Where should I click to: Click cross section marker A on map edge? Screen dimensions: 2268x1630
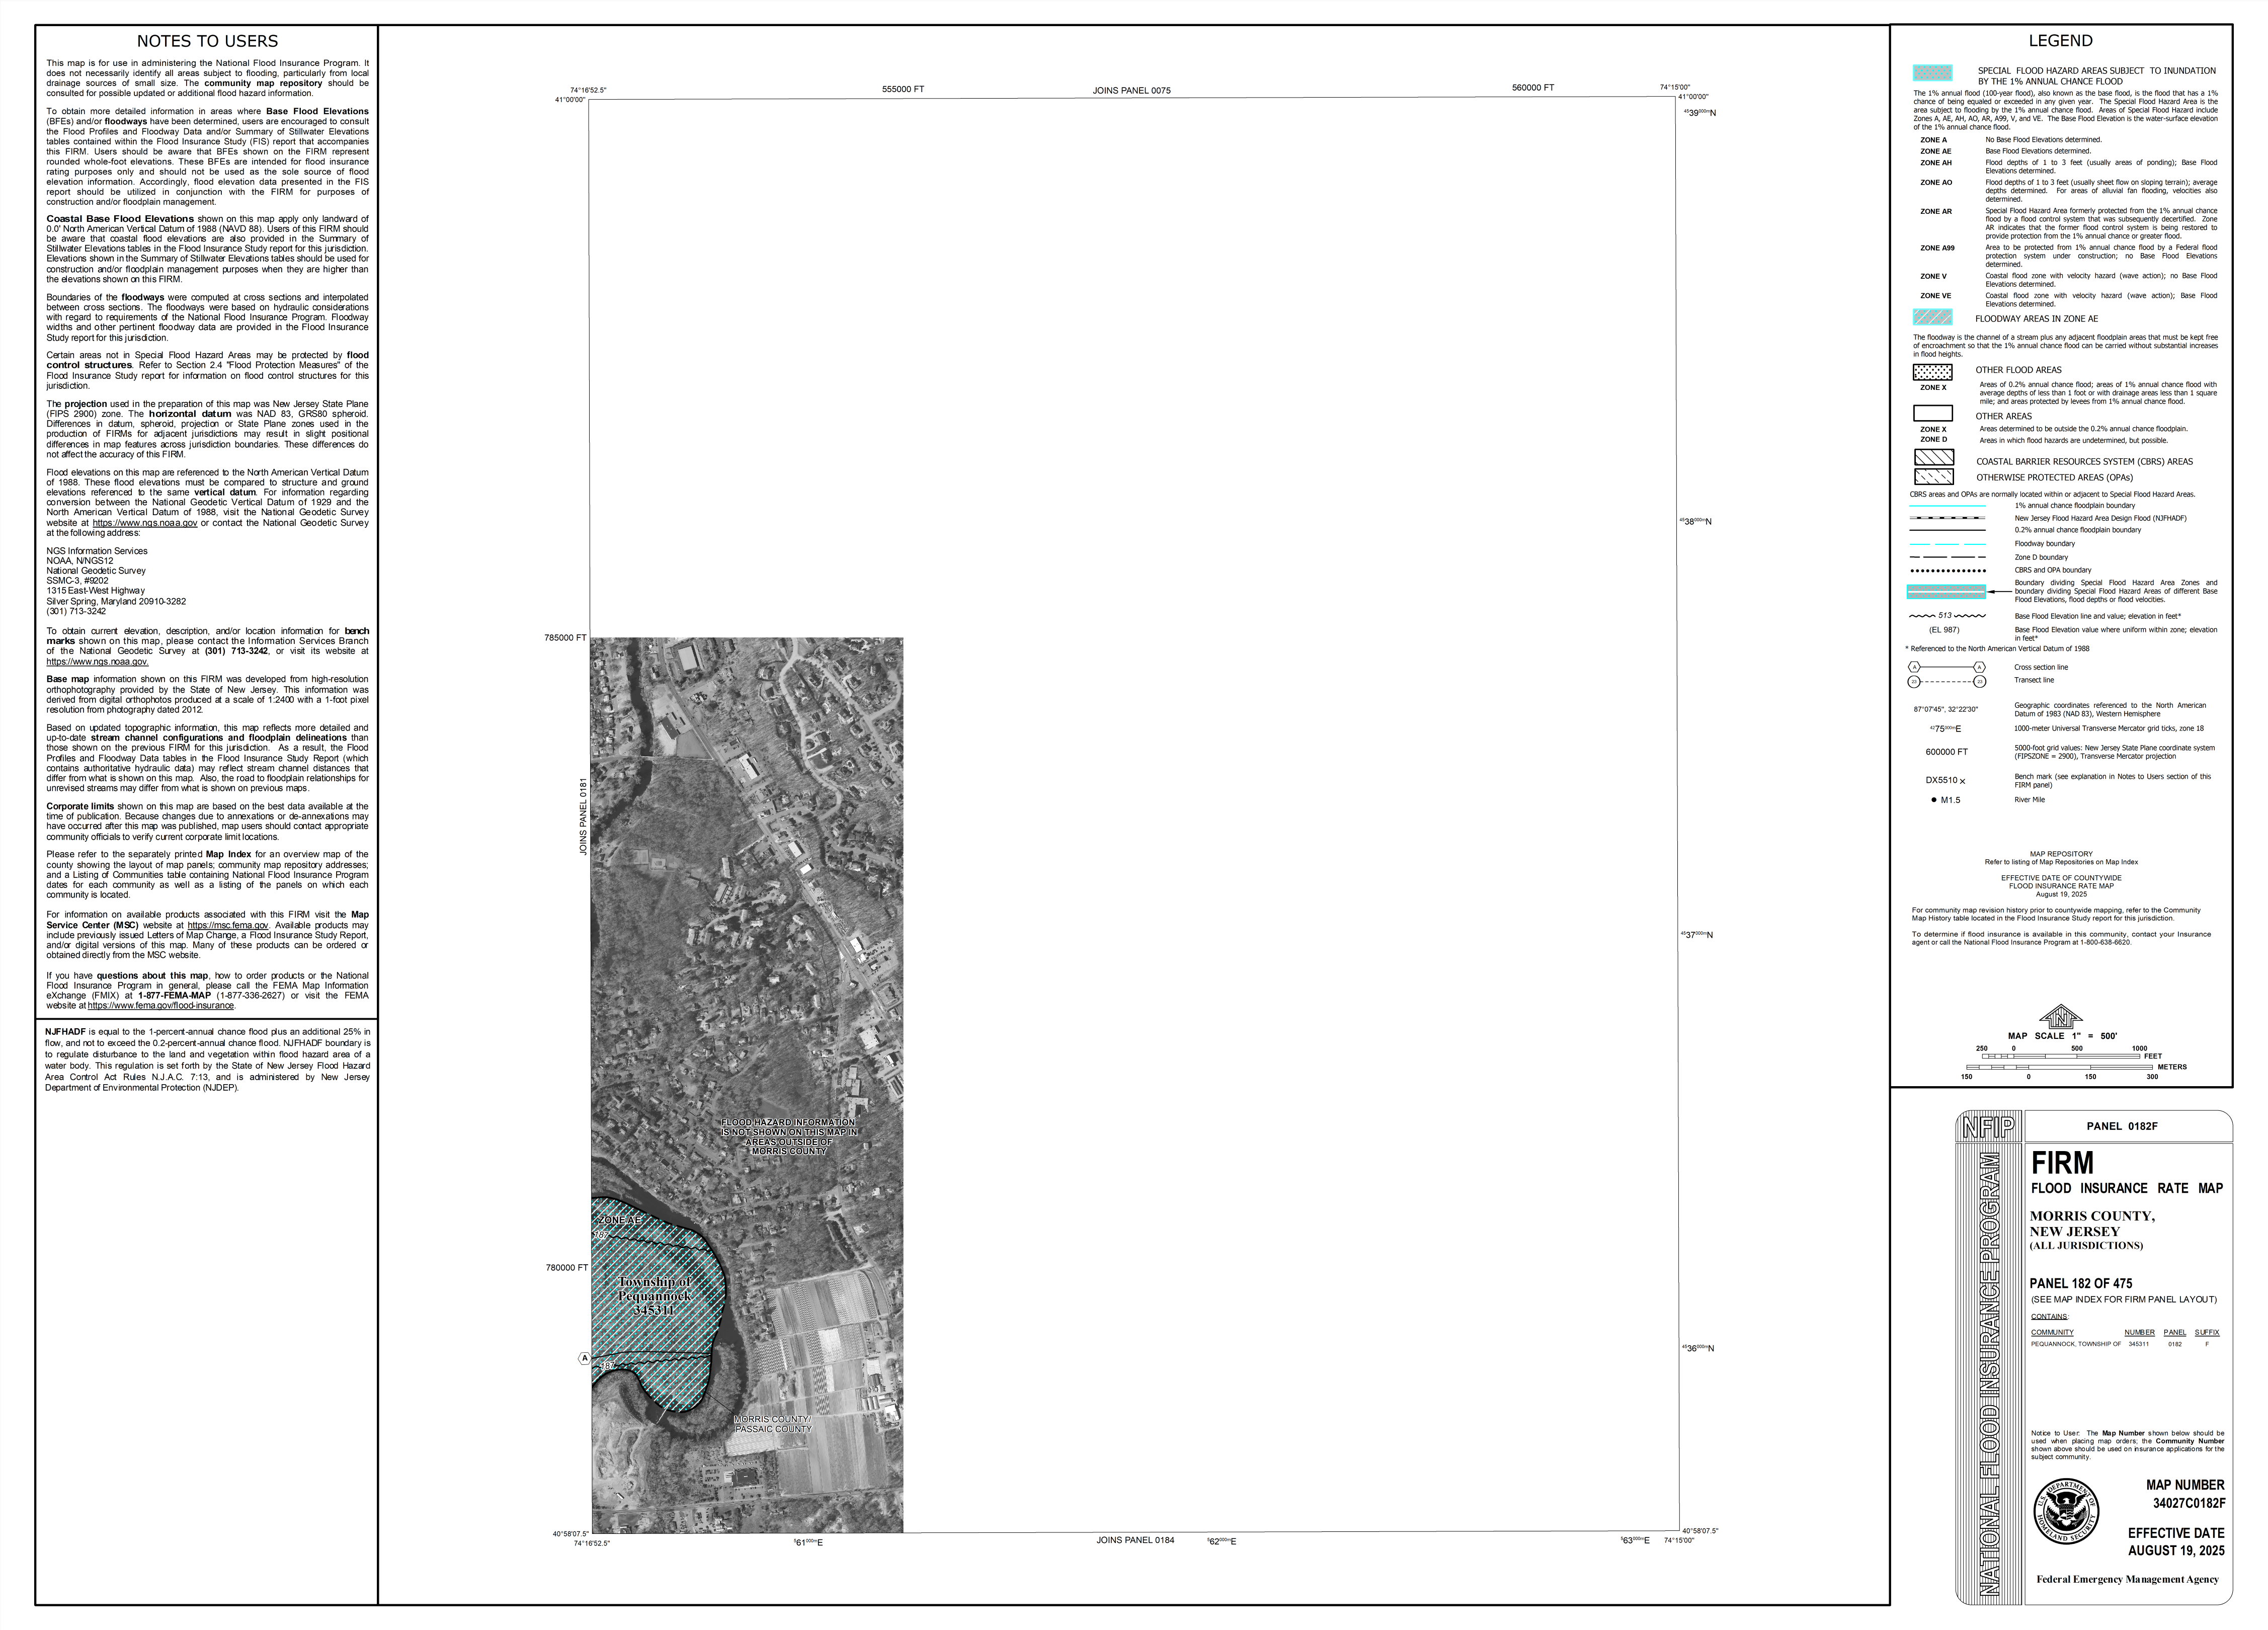584,1358
